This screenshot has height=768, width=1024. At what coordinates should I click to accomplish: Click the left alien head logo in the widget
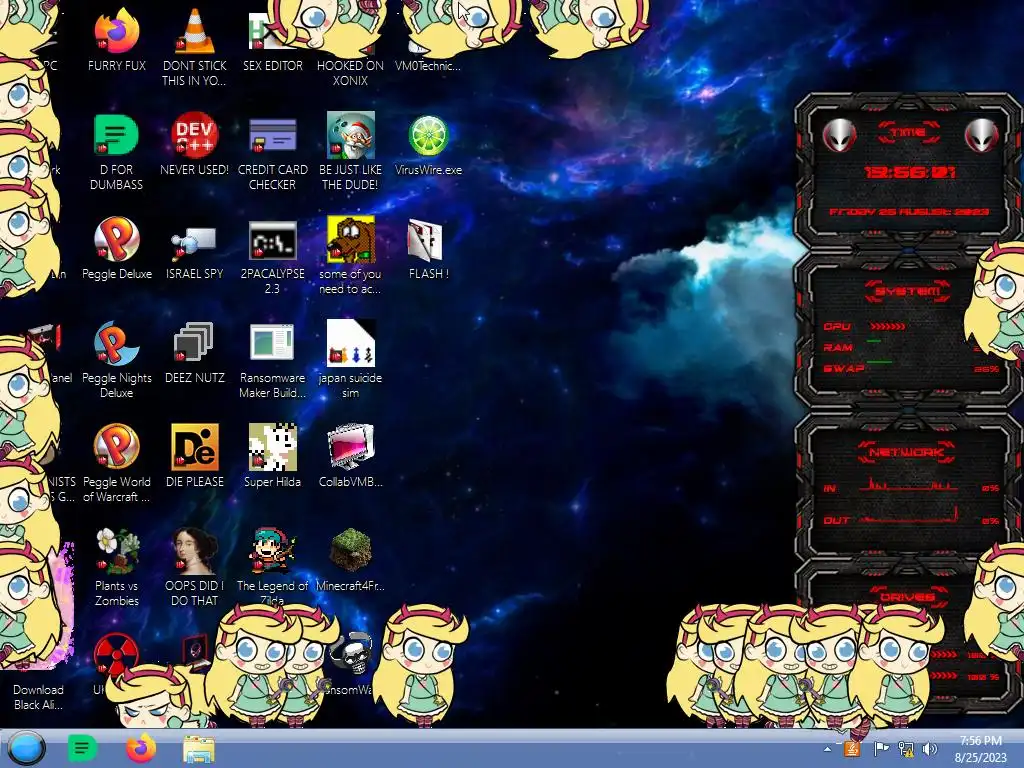click(839, 136)
